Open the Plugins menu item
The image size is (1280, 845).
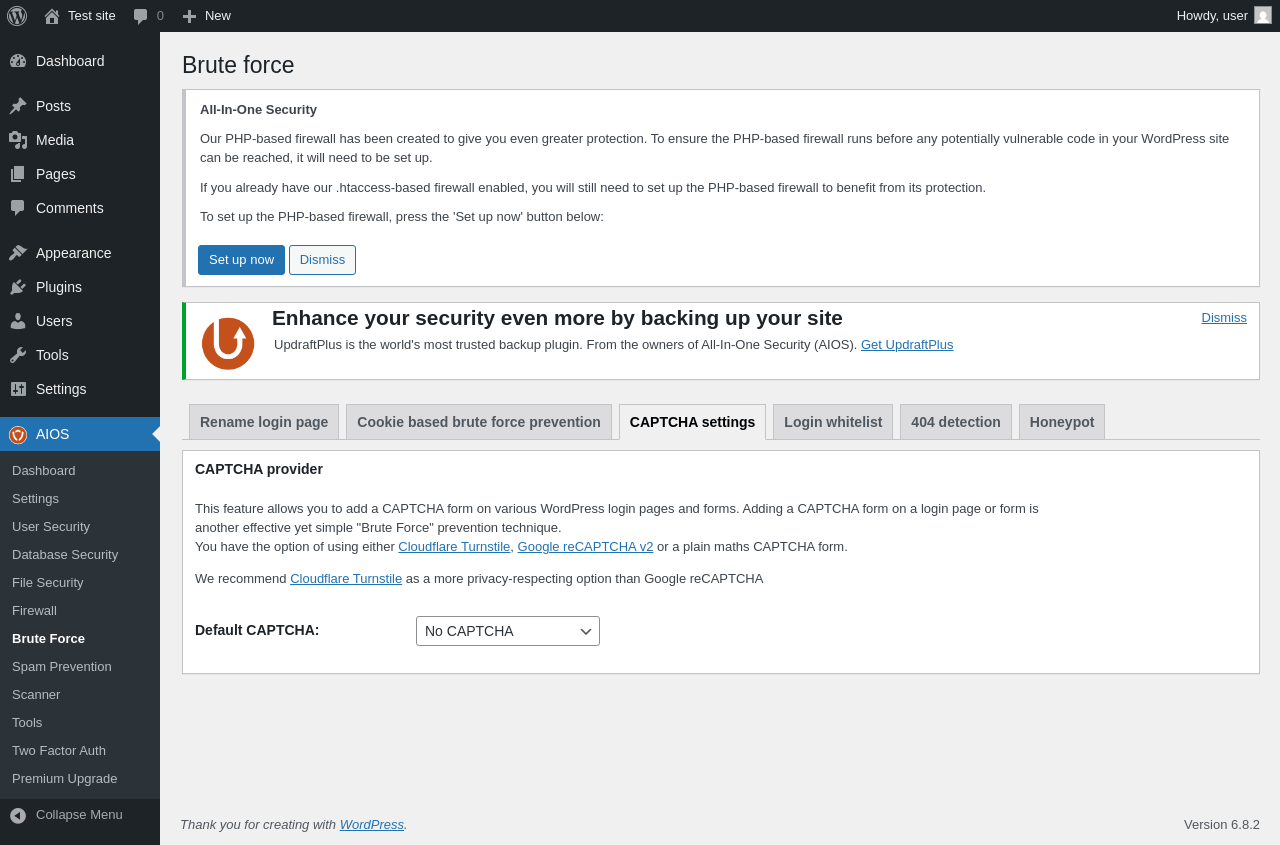tap(80, 287)
